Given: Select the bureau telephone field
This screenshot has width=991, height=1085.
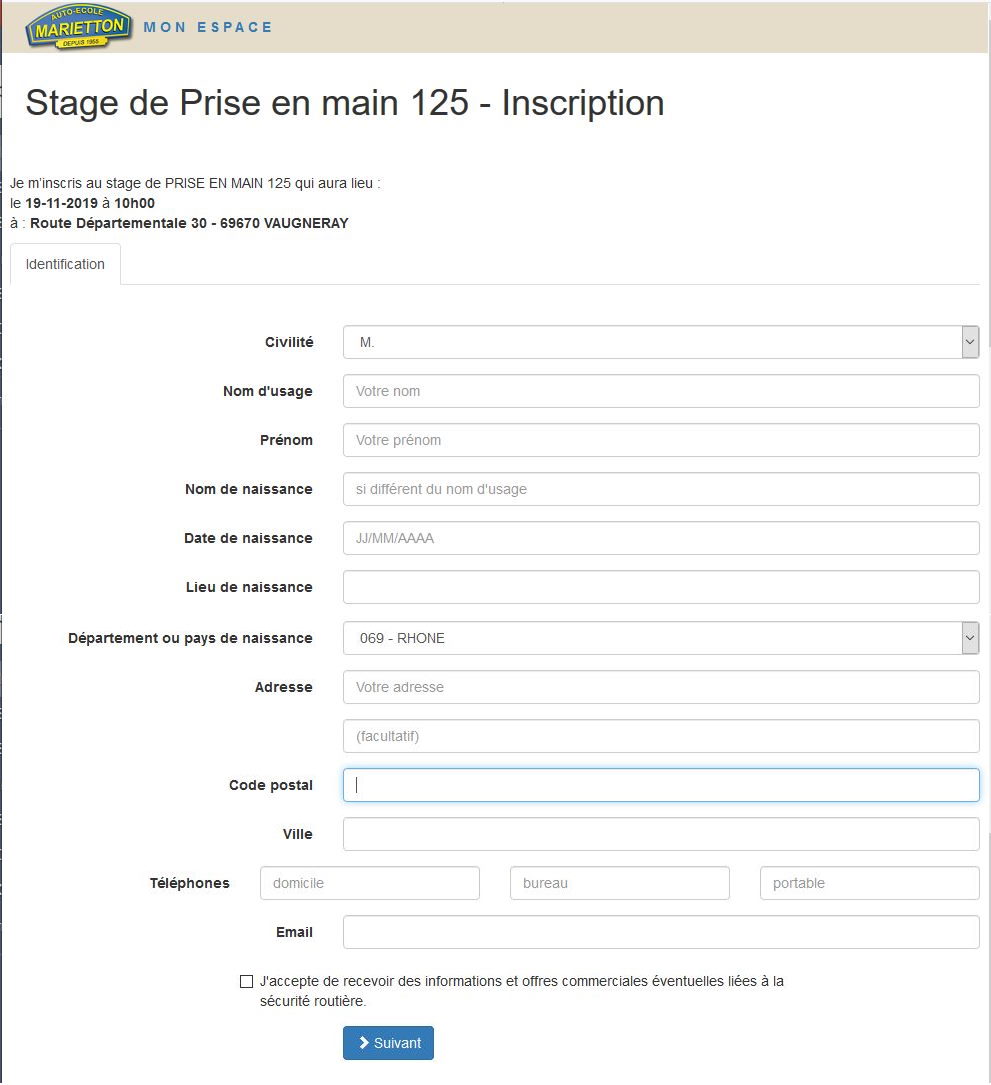Looking at the screenshot, I should point(619,883).
